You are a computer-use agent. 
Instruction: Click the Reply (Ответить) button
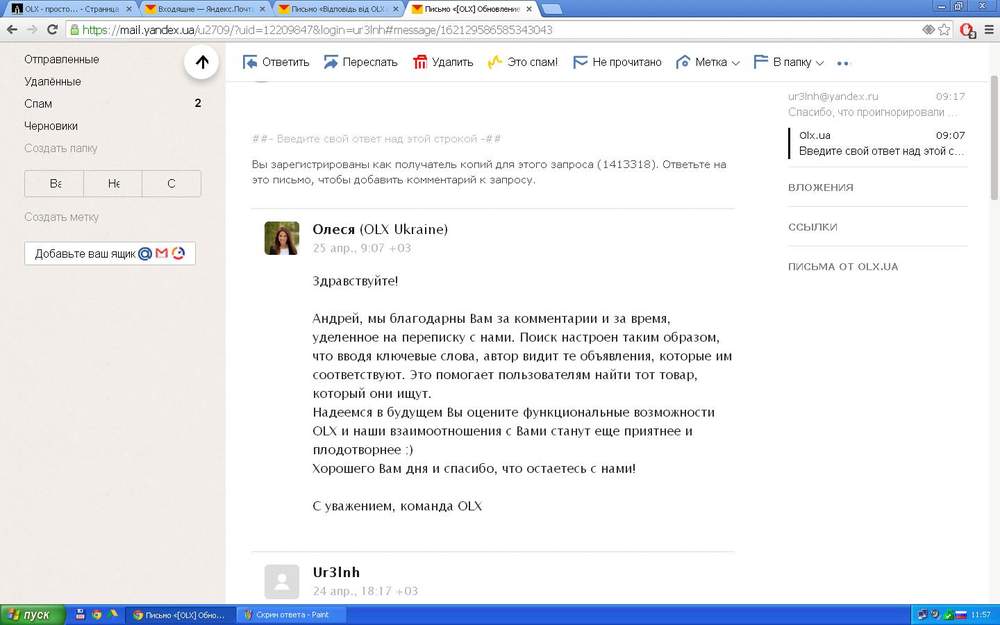pos(276,62)
